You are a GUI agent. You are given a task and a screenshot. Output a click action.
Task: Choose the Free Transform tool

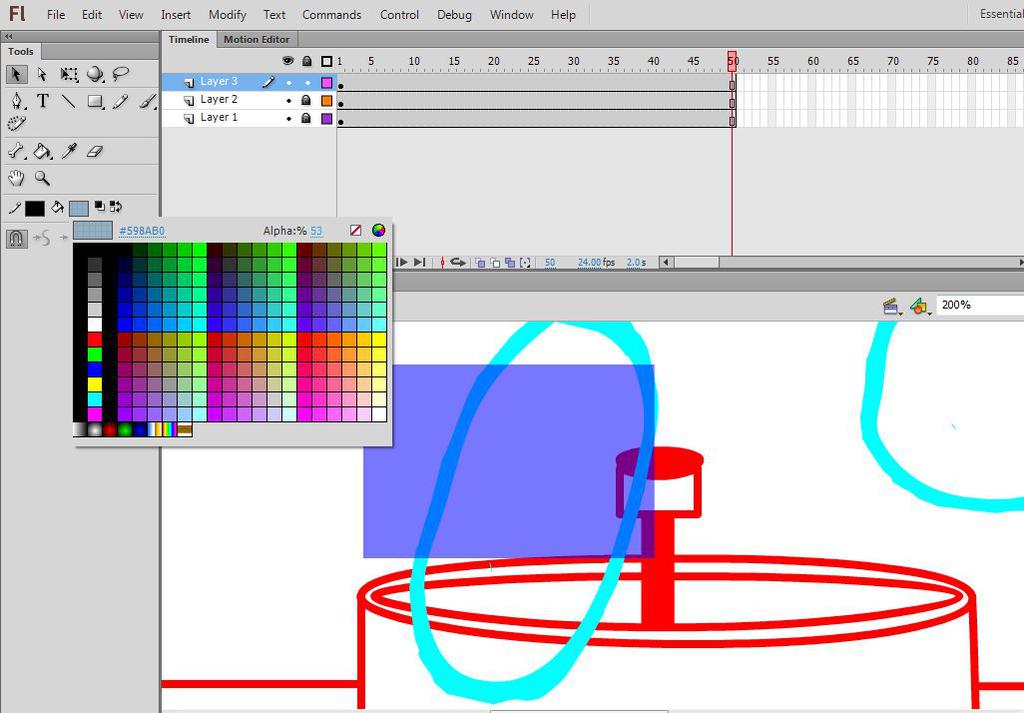pyautogui.click(x=68, y=75)
